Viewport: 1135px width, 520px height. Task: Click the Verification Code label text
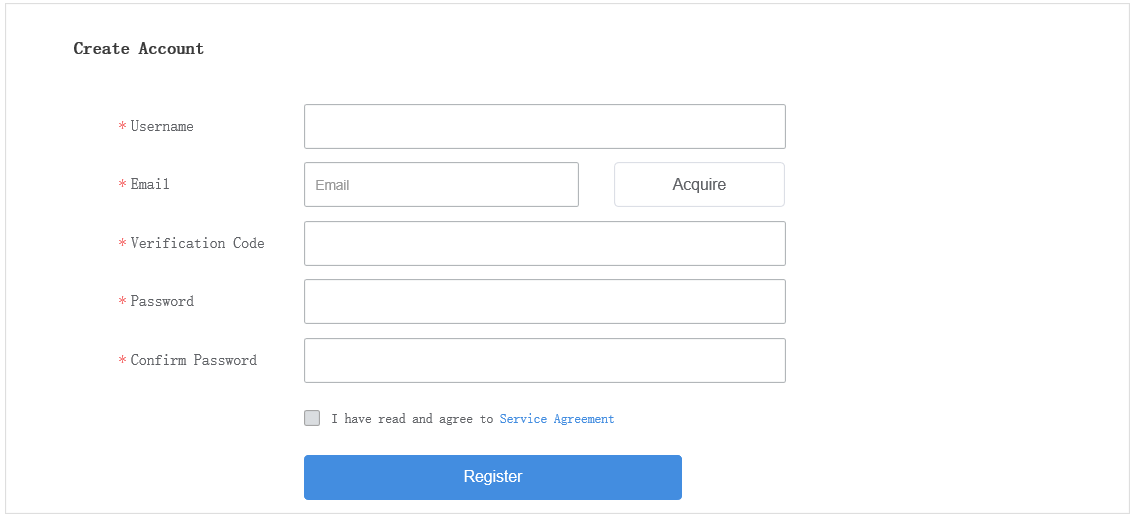(197, 243)
